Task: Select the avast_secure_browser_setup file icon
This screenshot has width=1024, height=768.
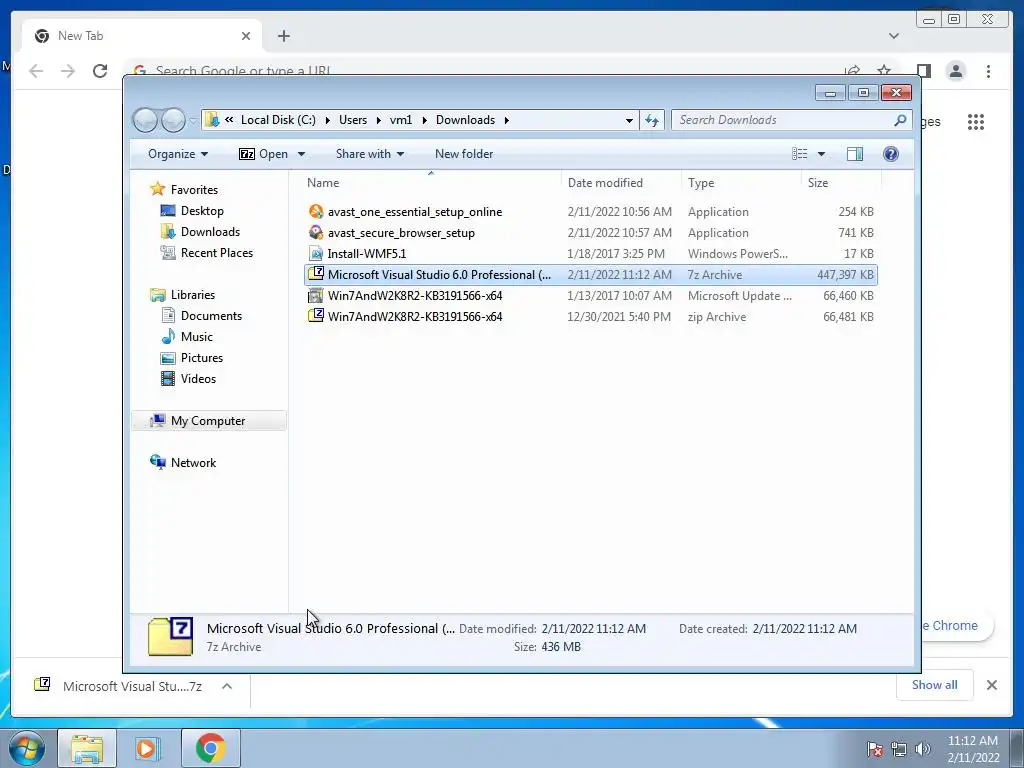Action: coord(316,232)
